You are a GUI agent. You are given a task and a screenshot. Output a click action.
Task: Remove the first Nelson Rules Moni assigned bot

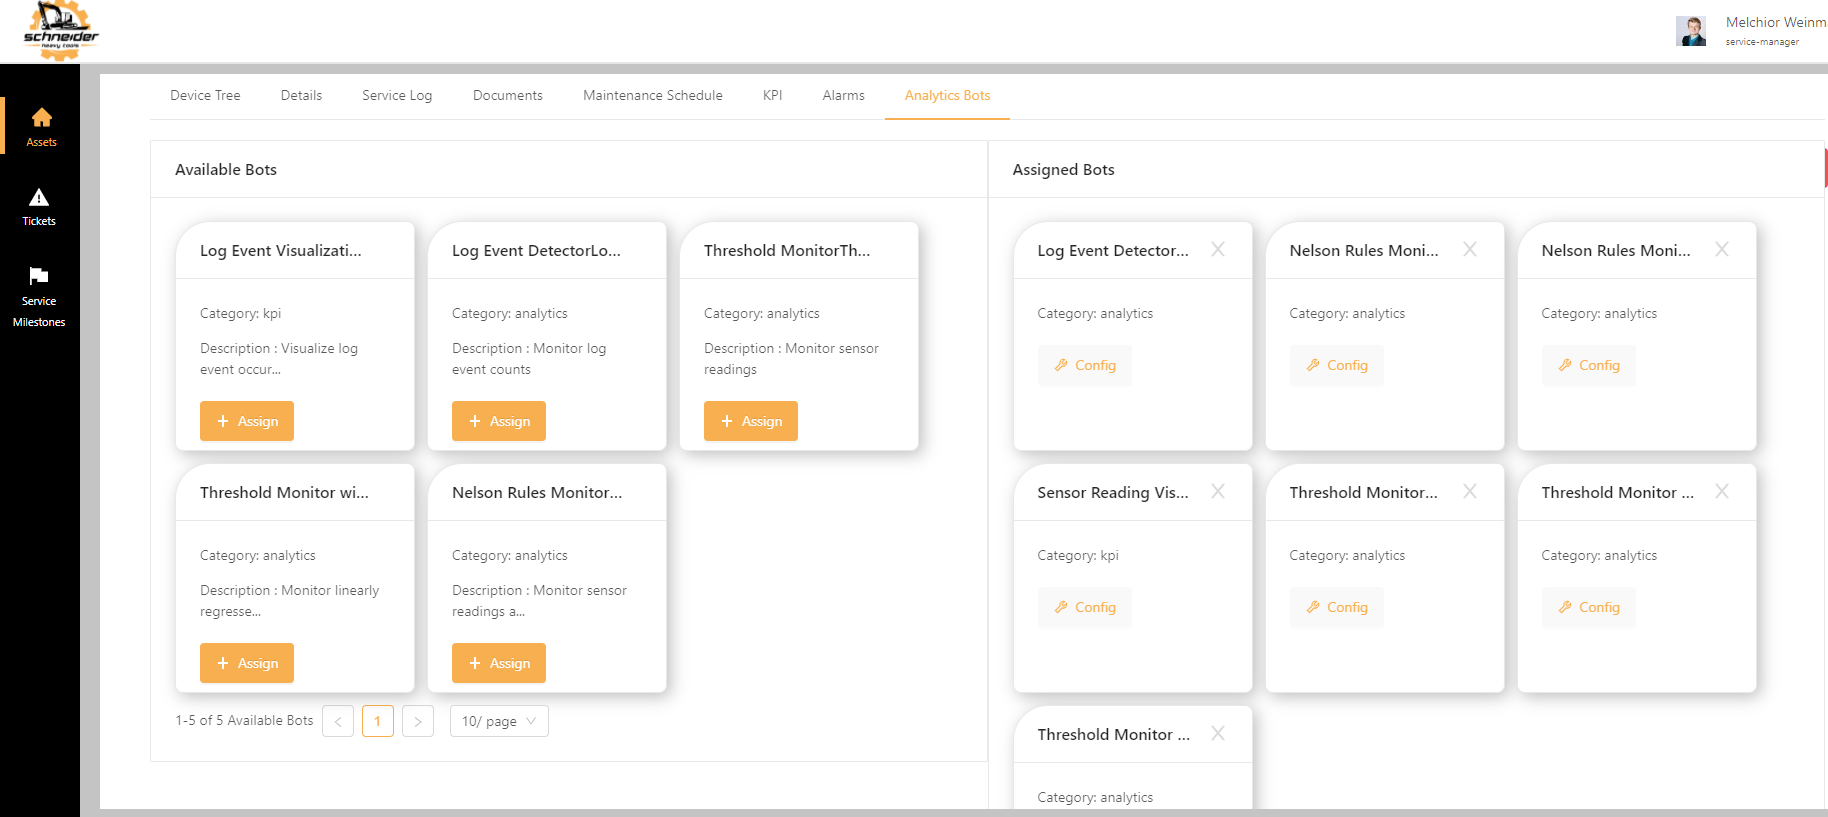[x=1470, y=249]
